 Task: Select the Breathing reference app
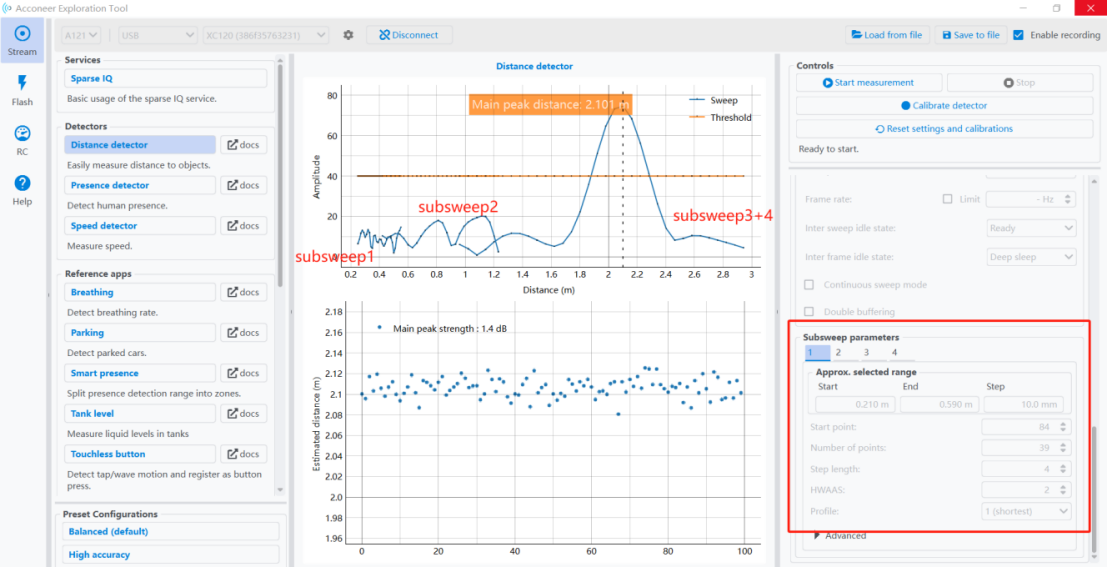point(139,292)
